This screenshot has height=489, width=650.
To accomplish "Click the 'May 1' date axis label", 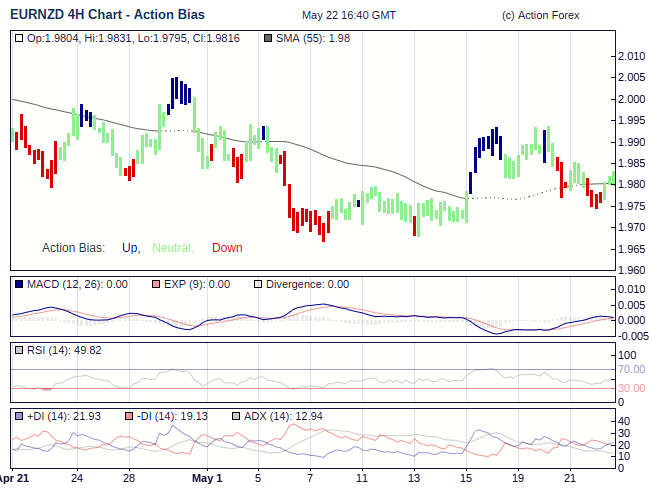I will coord(207,478).
